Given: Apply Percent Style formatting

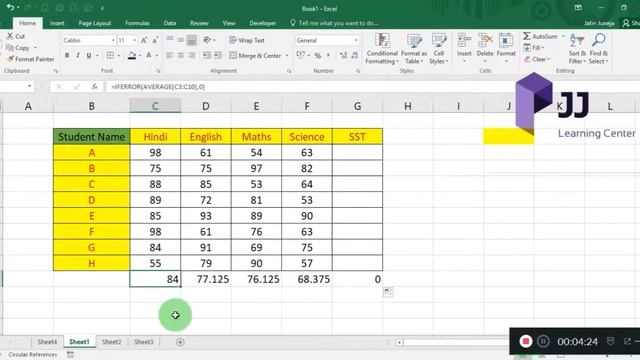Looking at the screenshot, I should coord(318,56).
